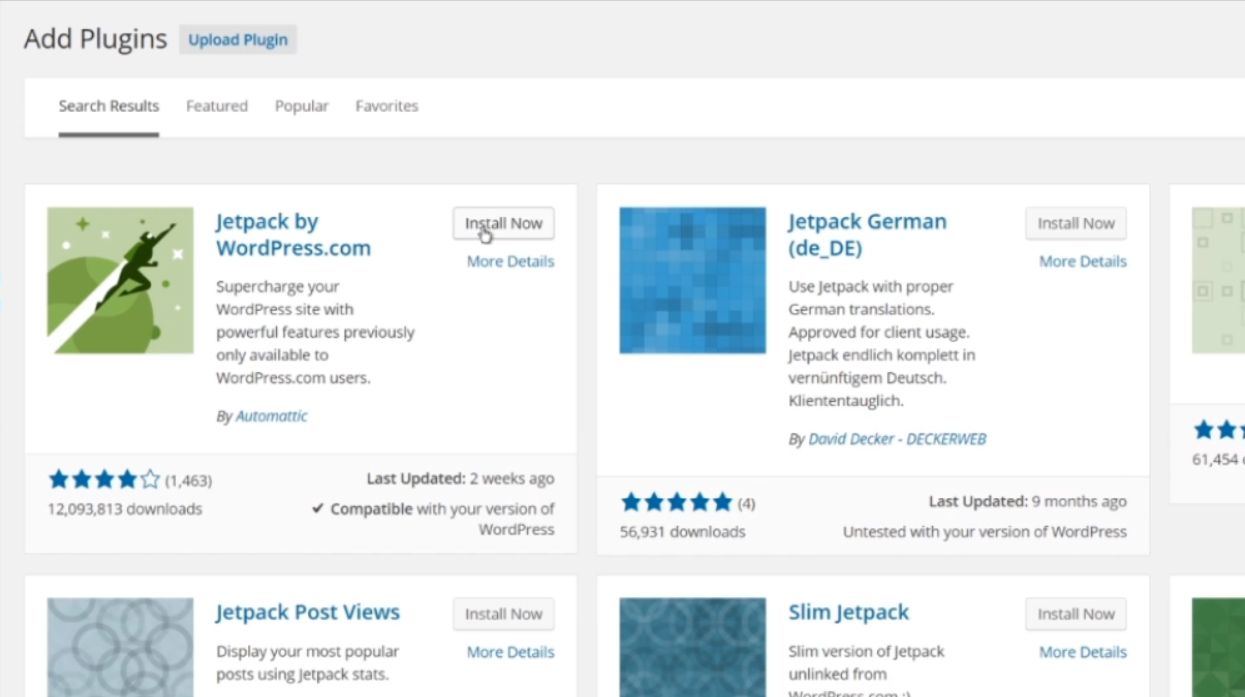Open the Favorites tab
The width and height of the screenshot is (1245, 697).
[387, 106]
